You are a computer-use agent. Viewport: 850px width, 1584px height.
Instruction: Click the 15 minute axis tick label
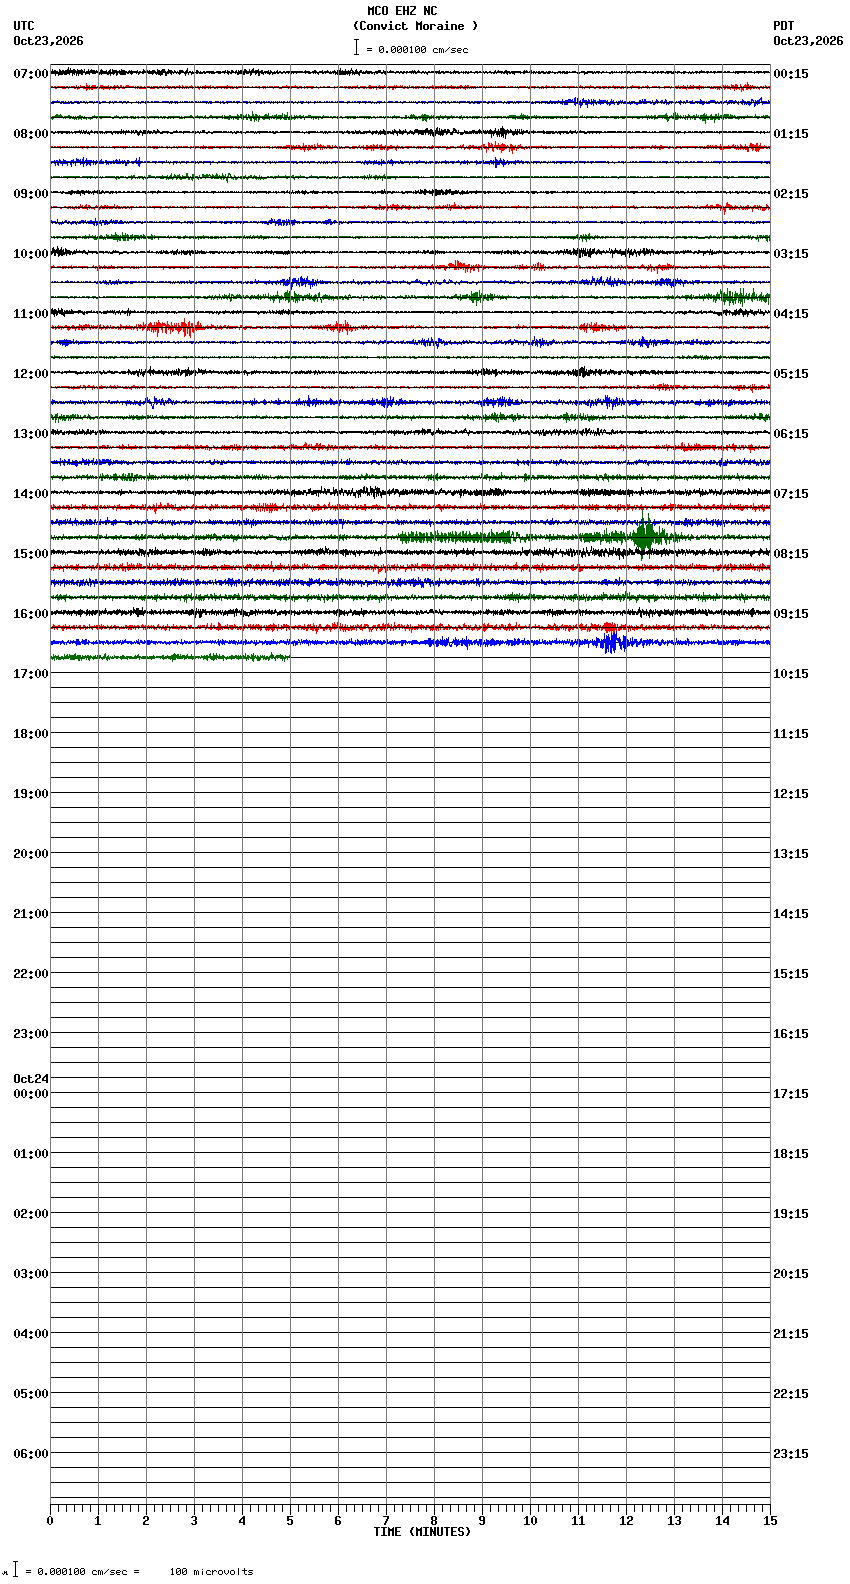[x=770, y=1521]
